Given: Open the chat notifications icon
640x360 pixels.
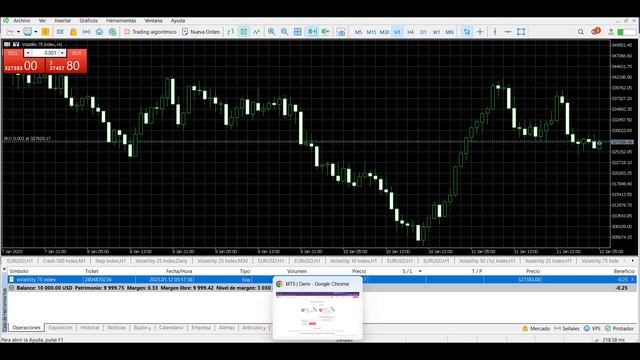Looking at the screenshot, I should point(596,31).
